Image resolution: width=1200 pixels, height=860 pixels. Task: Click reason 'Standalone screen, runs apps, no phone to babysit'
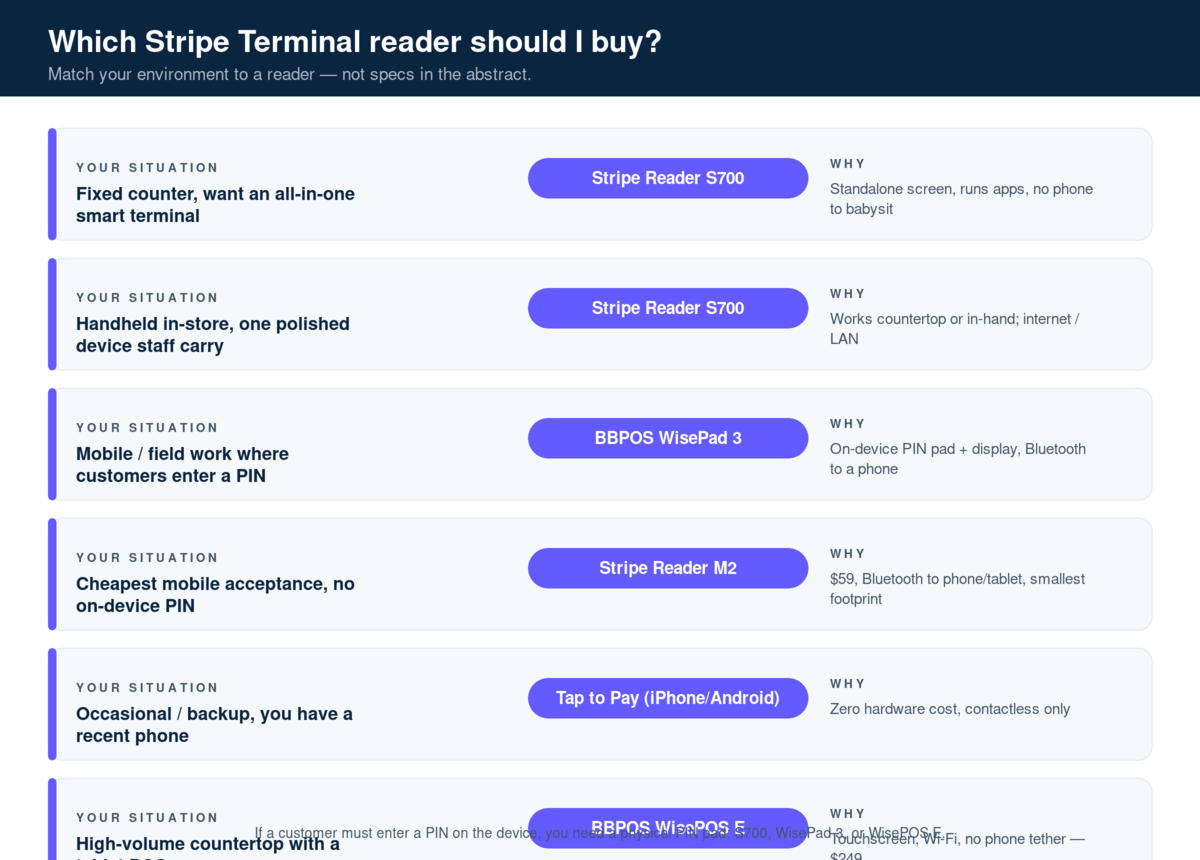point(961,199)
